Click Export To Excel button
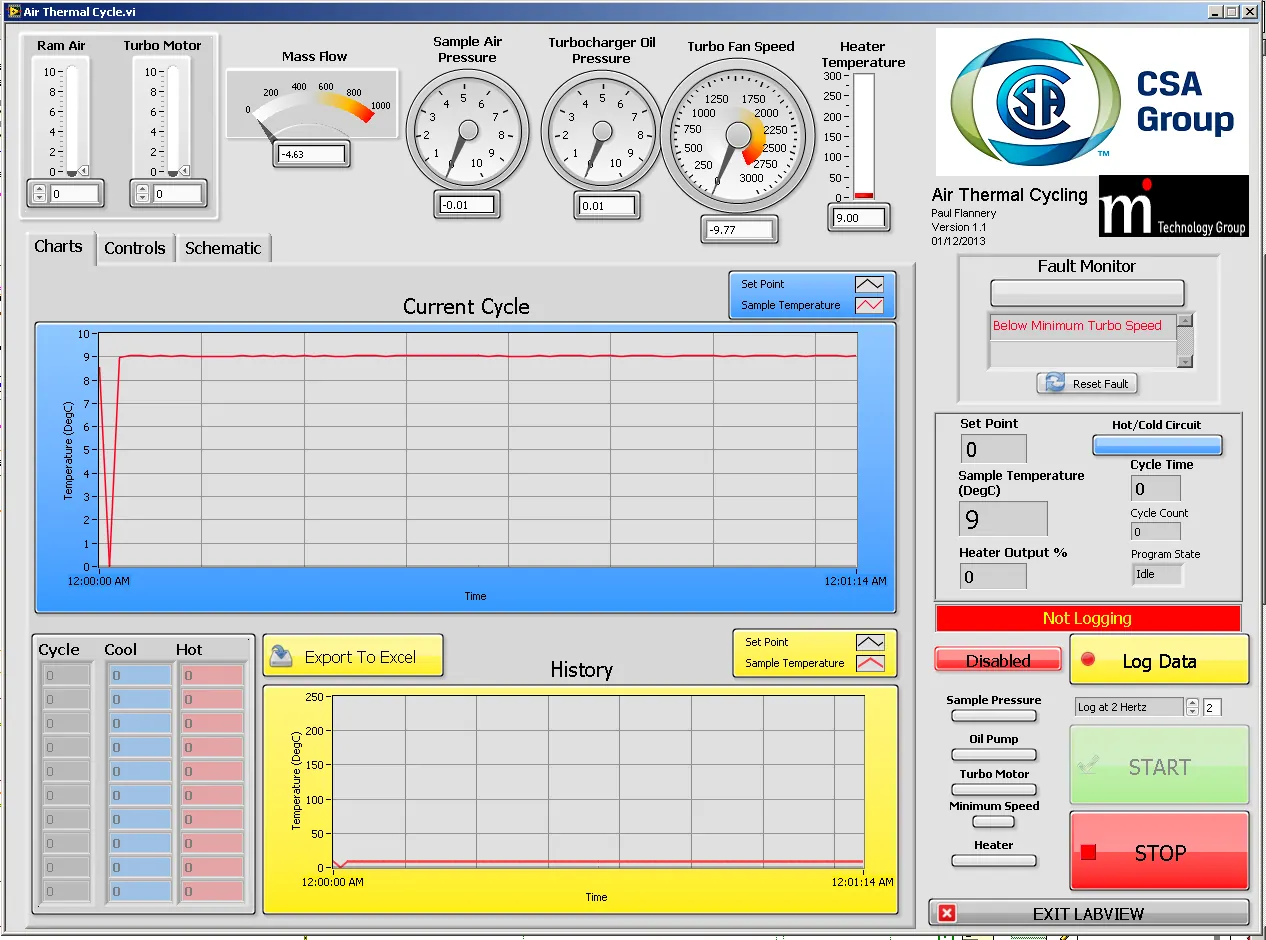 point(353,656)
